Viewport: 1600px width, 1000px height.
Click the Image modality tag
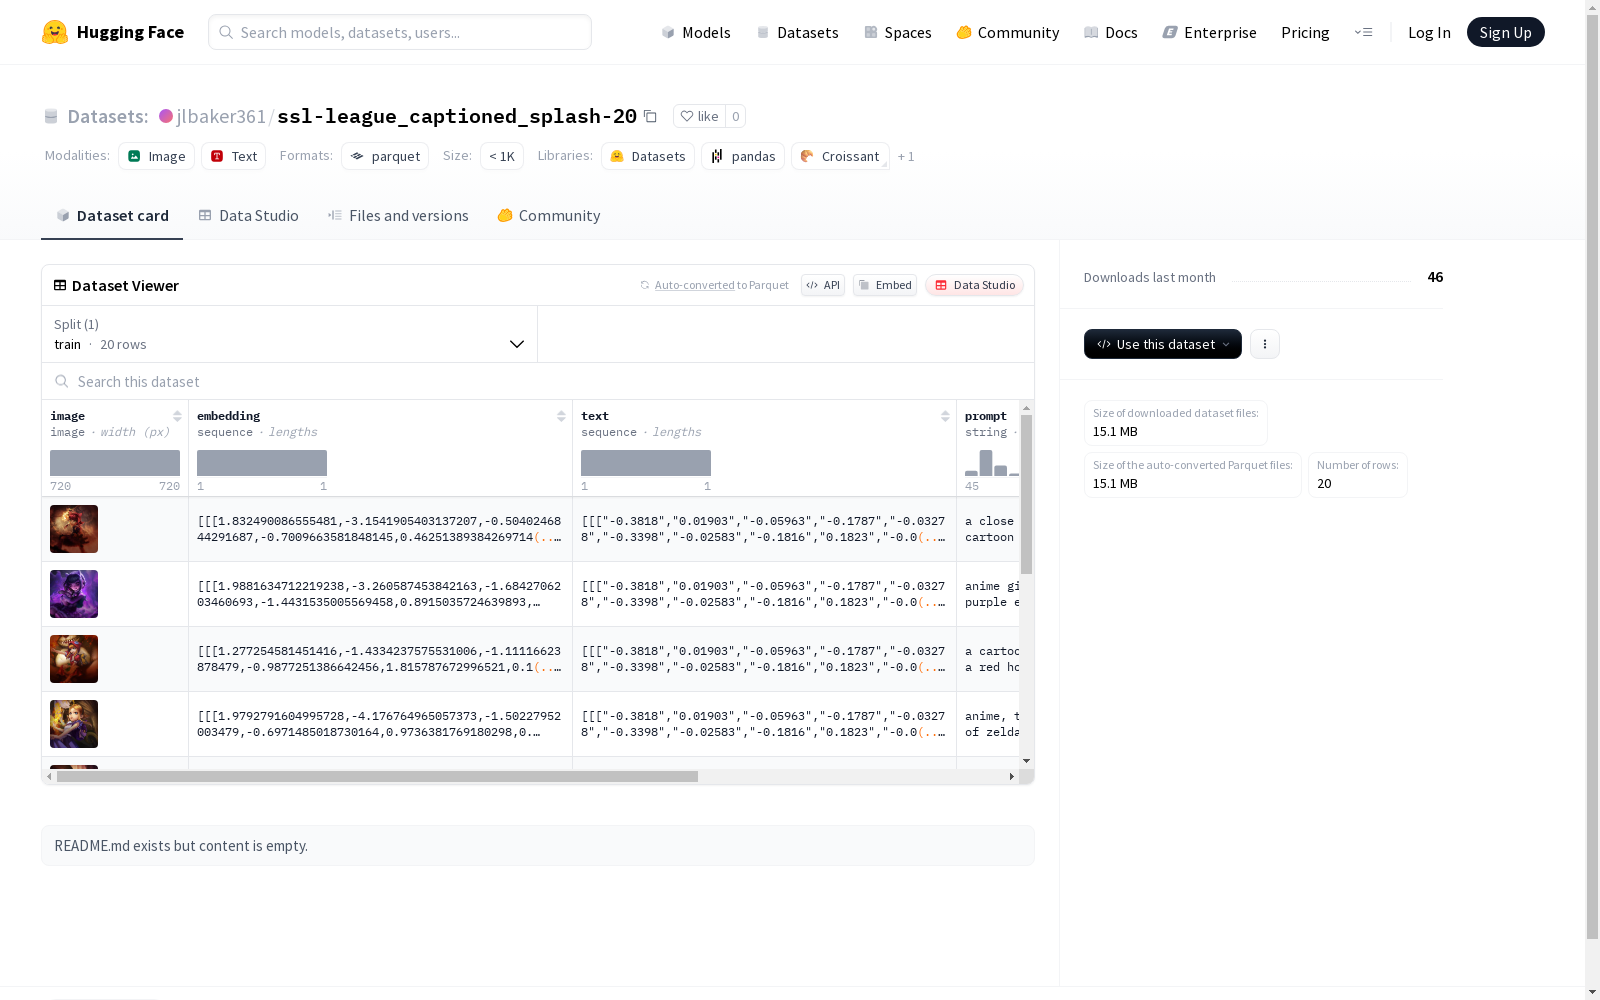(x=156, y=156)
